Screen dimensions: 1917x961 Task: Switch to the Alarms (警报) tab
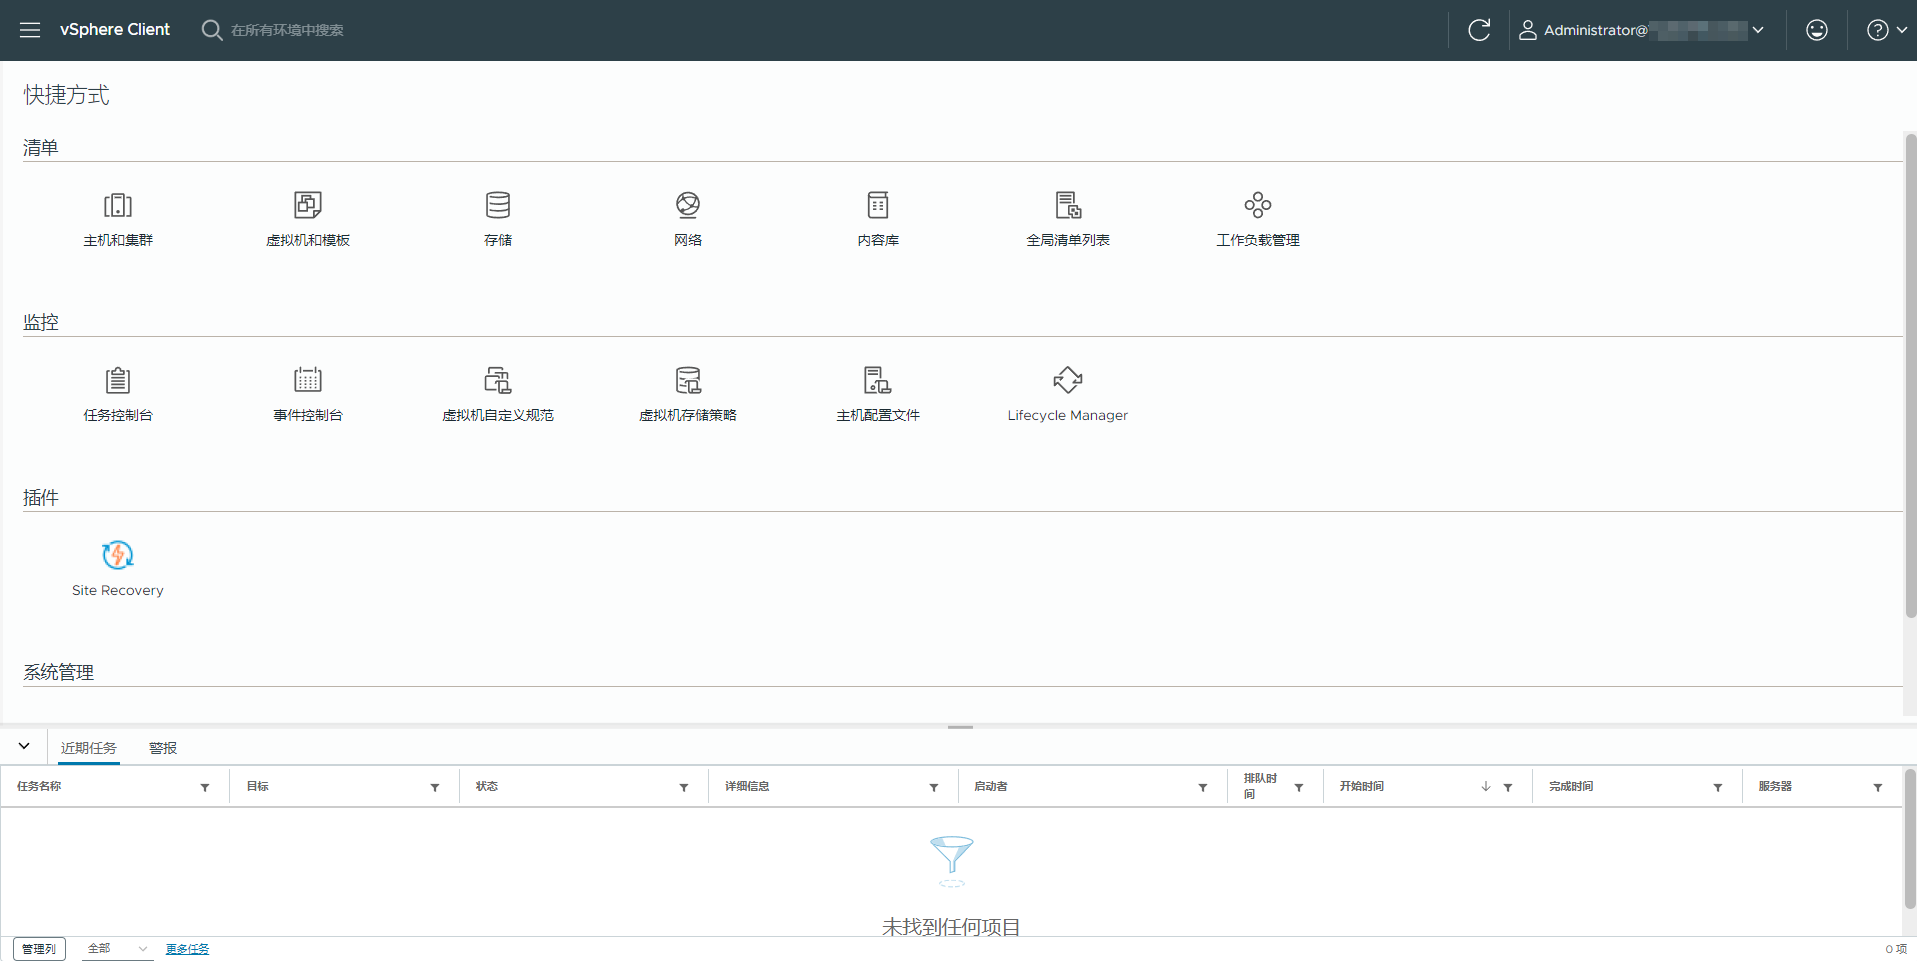tap(163, 748)
